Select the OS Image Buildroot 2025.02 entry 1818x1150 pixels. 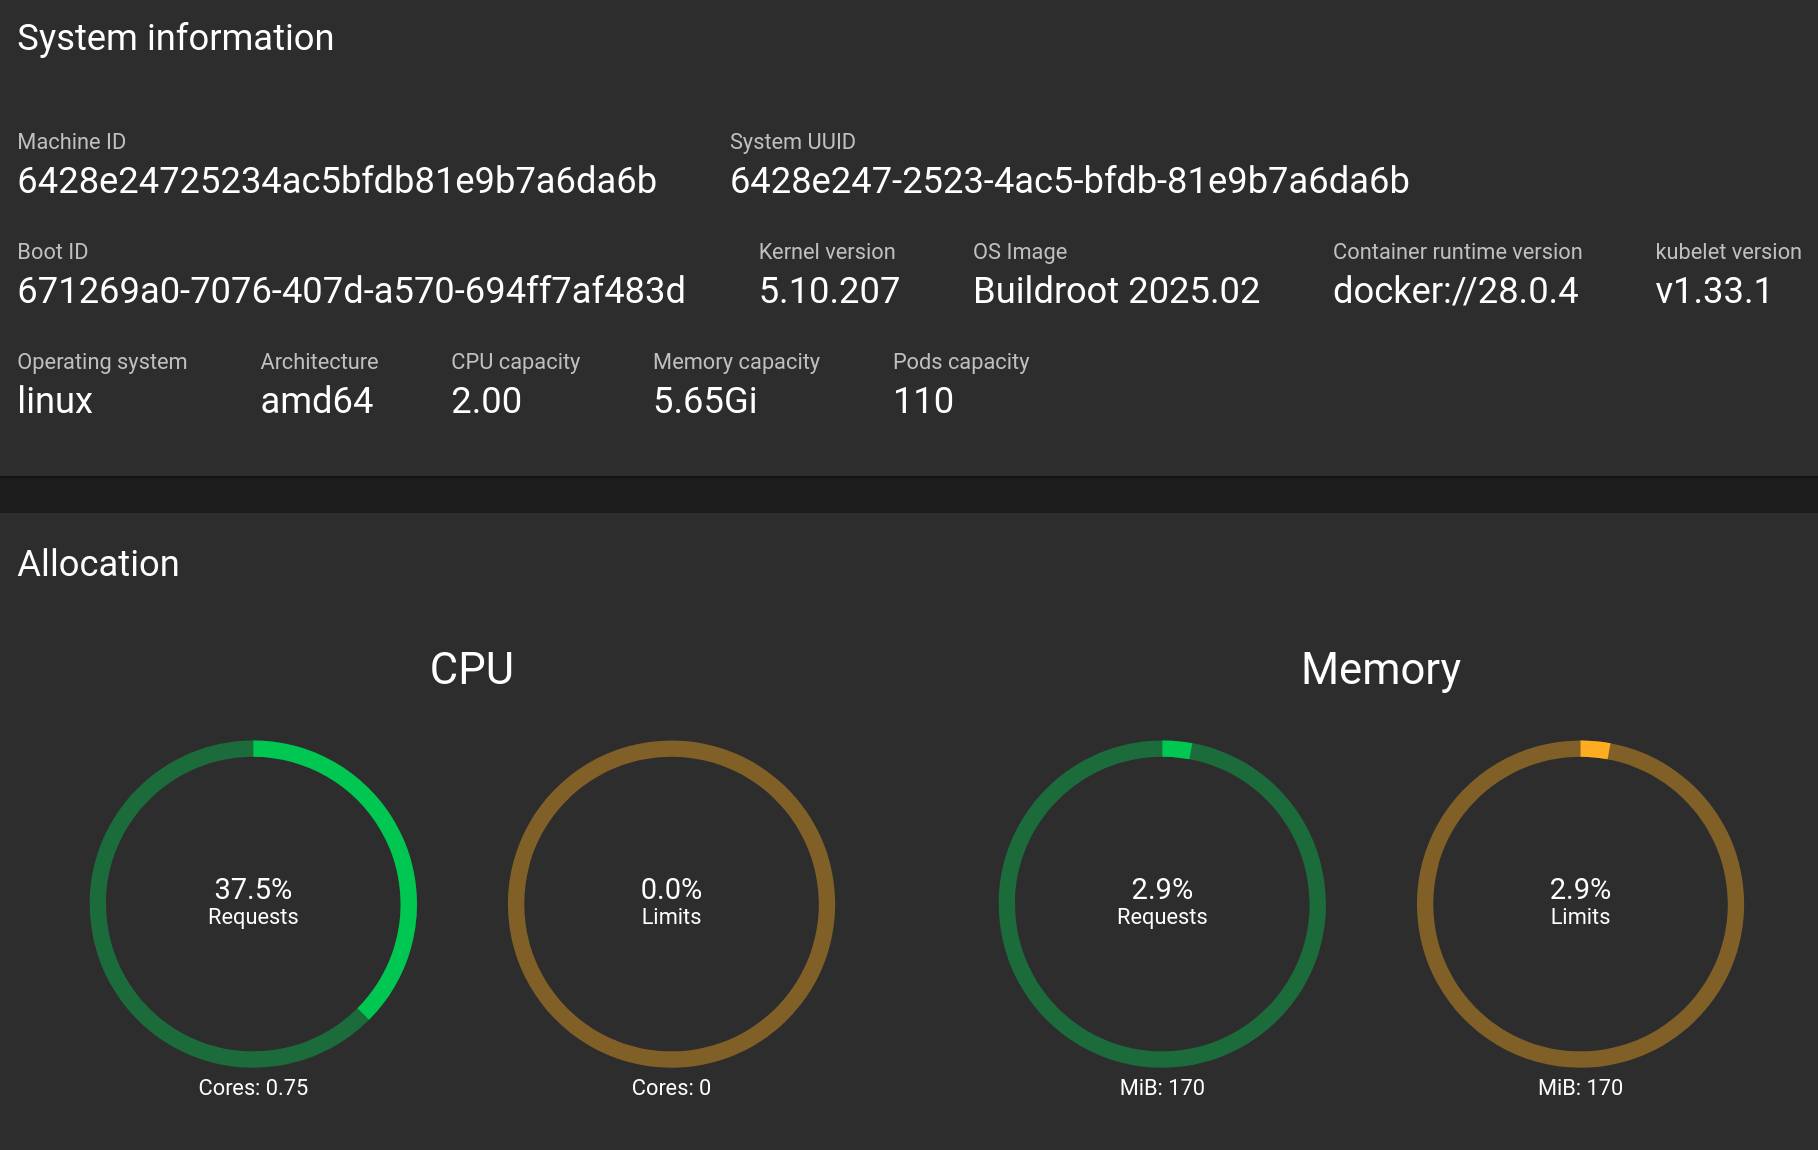pos(1117,291)
